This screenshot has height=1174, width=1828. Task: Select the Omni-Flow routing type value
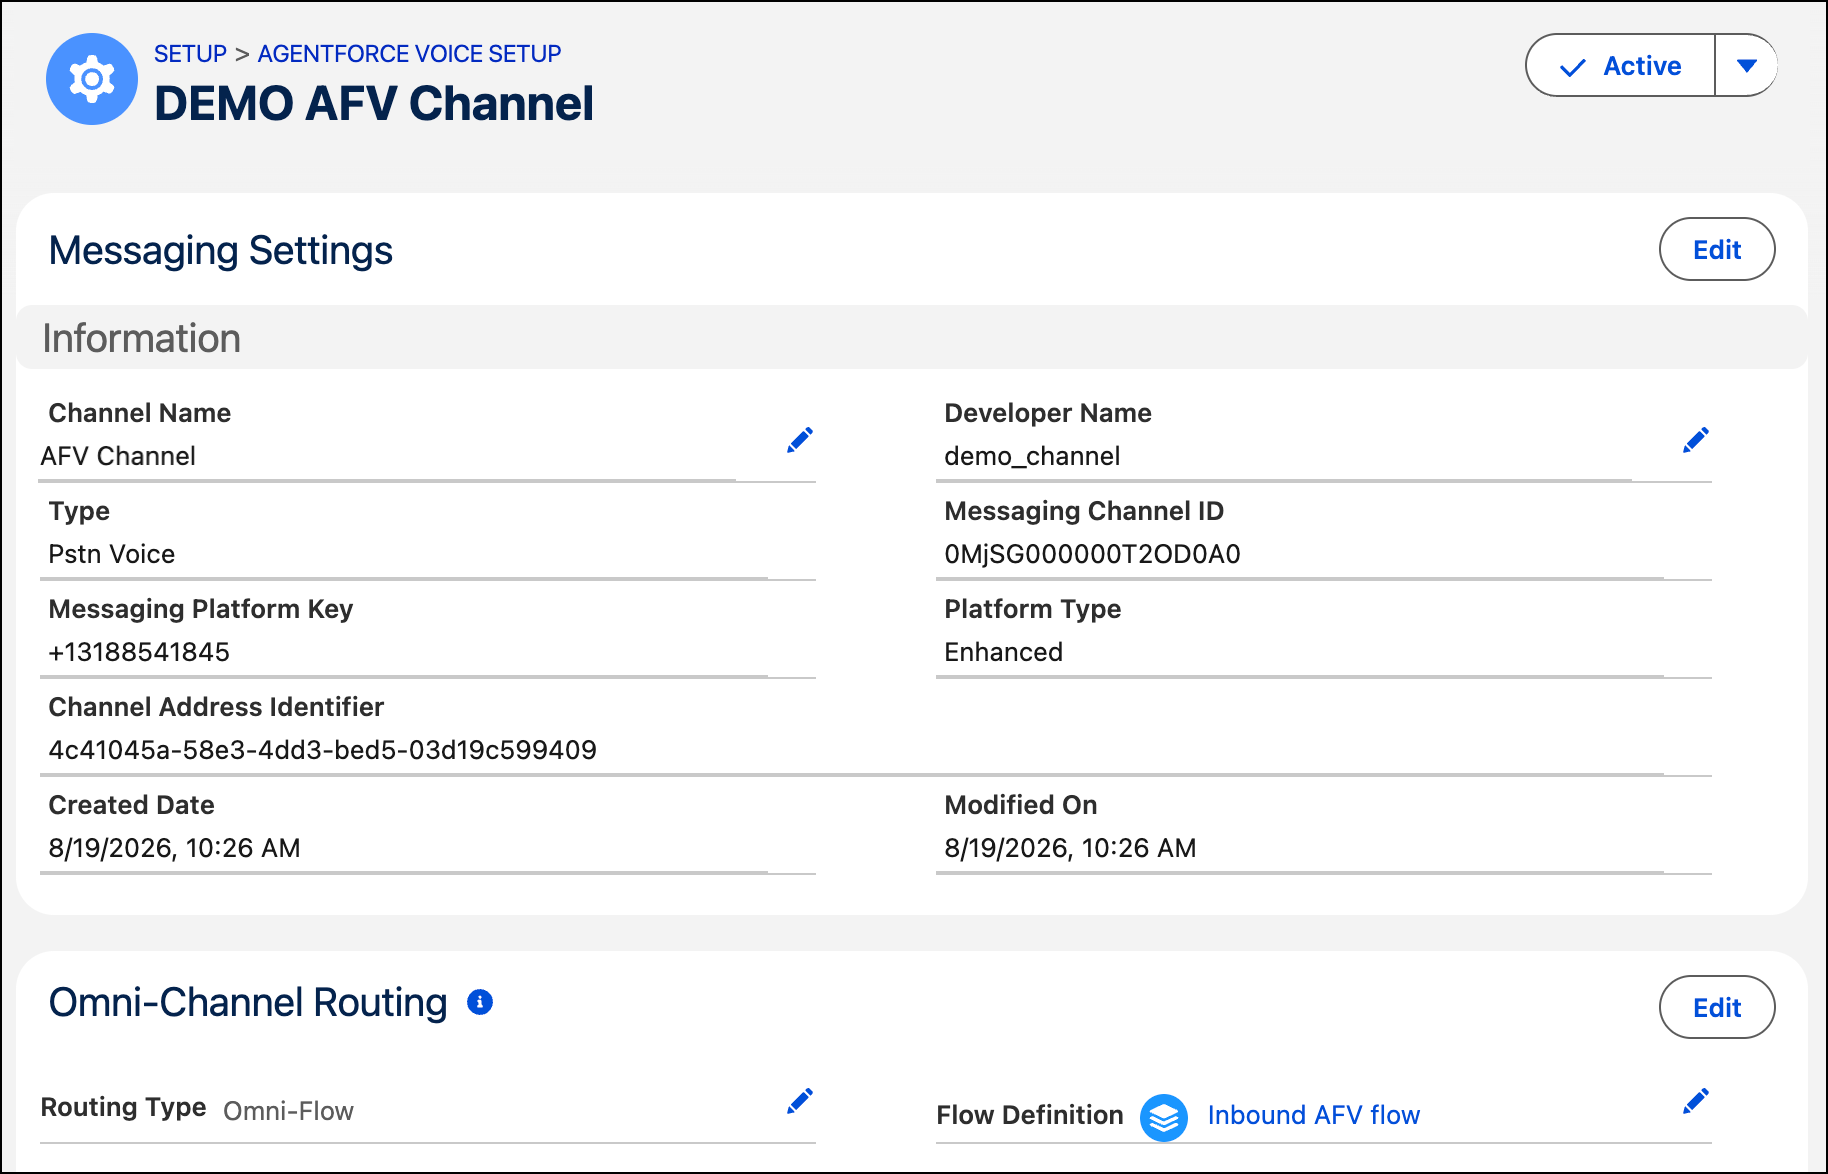point(288,1111)
